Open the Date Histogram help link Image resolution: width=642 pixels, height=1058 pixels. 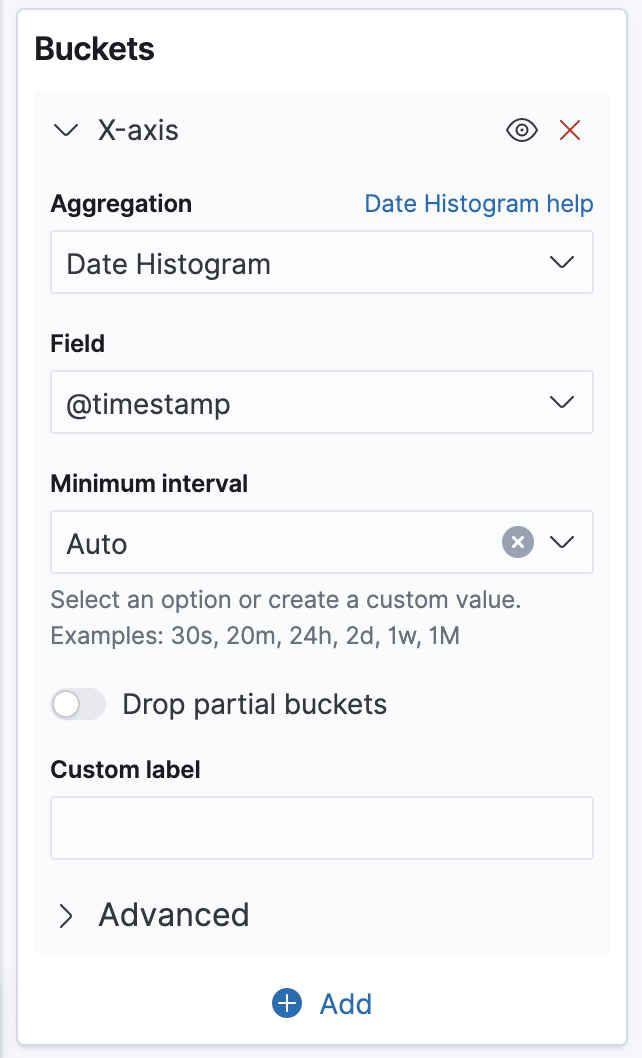click(478, 204)
